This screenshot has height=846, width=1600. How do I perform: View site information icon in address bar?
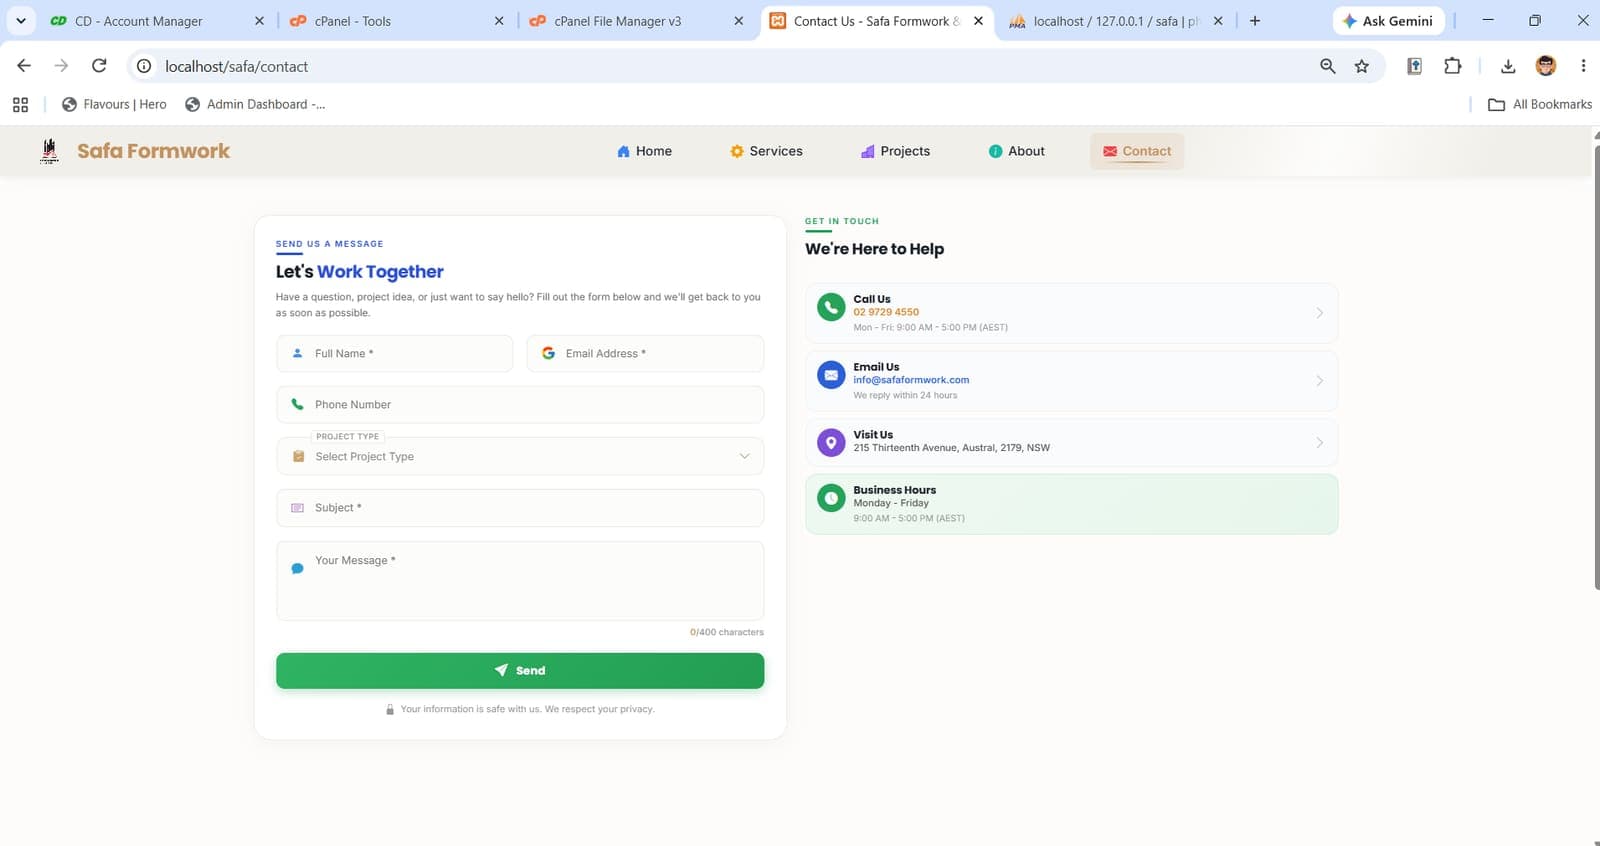coord(144,66)
